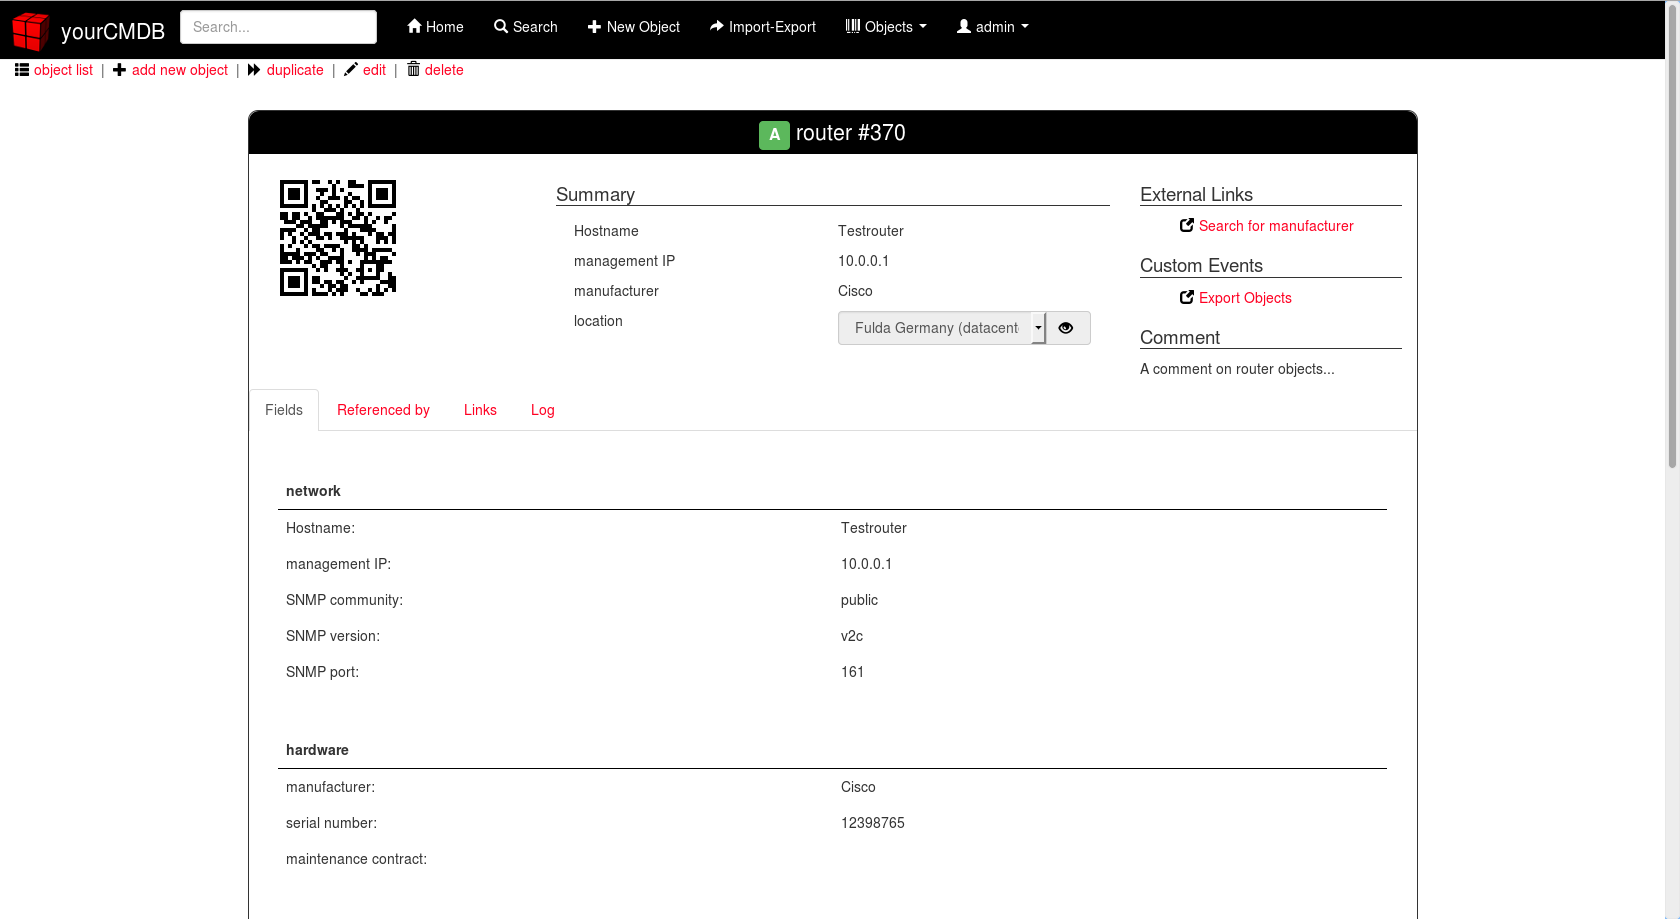This screenshot has width=1680, height=919.
Task: Click the duplicate icon in the toolbar
Action: pos(251,70)
